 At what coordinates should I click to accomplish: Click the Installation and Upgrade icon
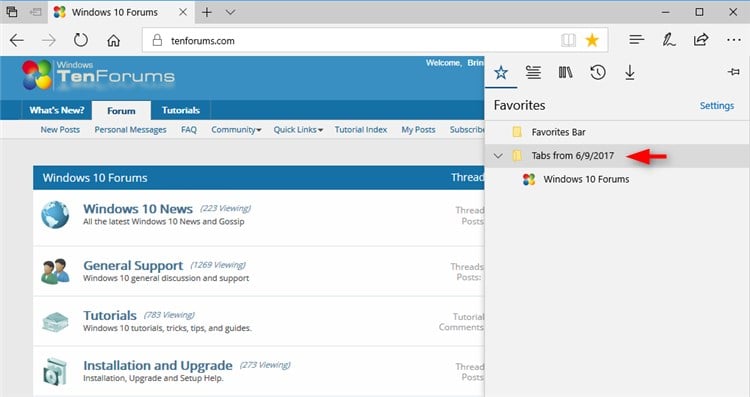pyautogui.click(x=55, y=372)
